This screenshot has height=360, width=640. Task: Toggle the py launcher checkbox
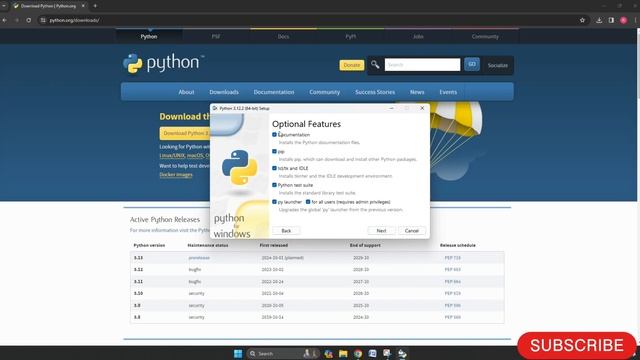click(x=274, y=202)
